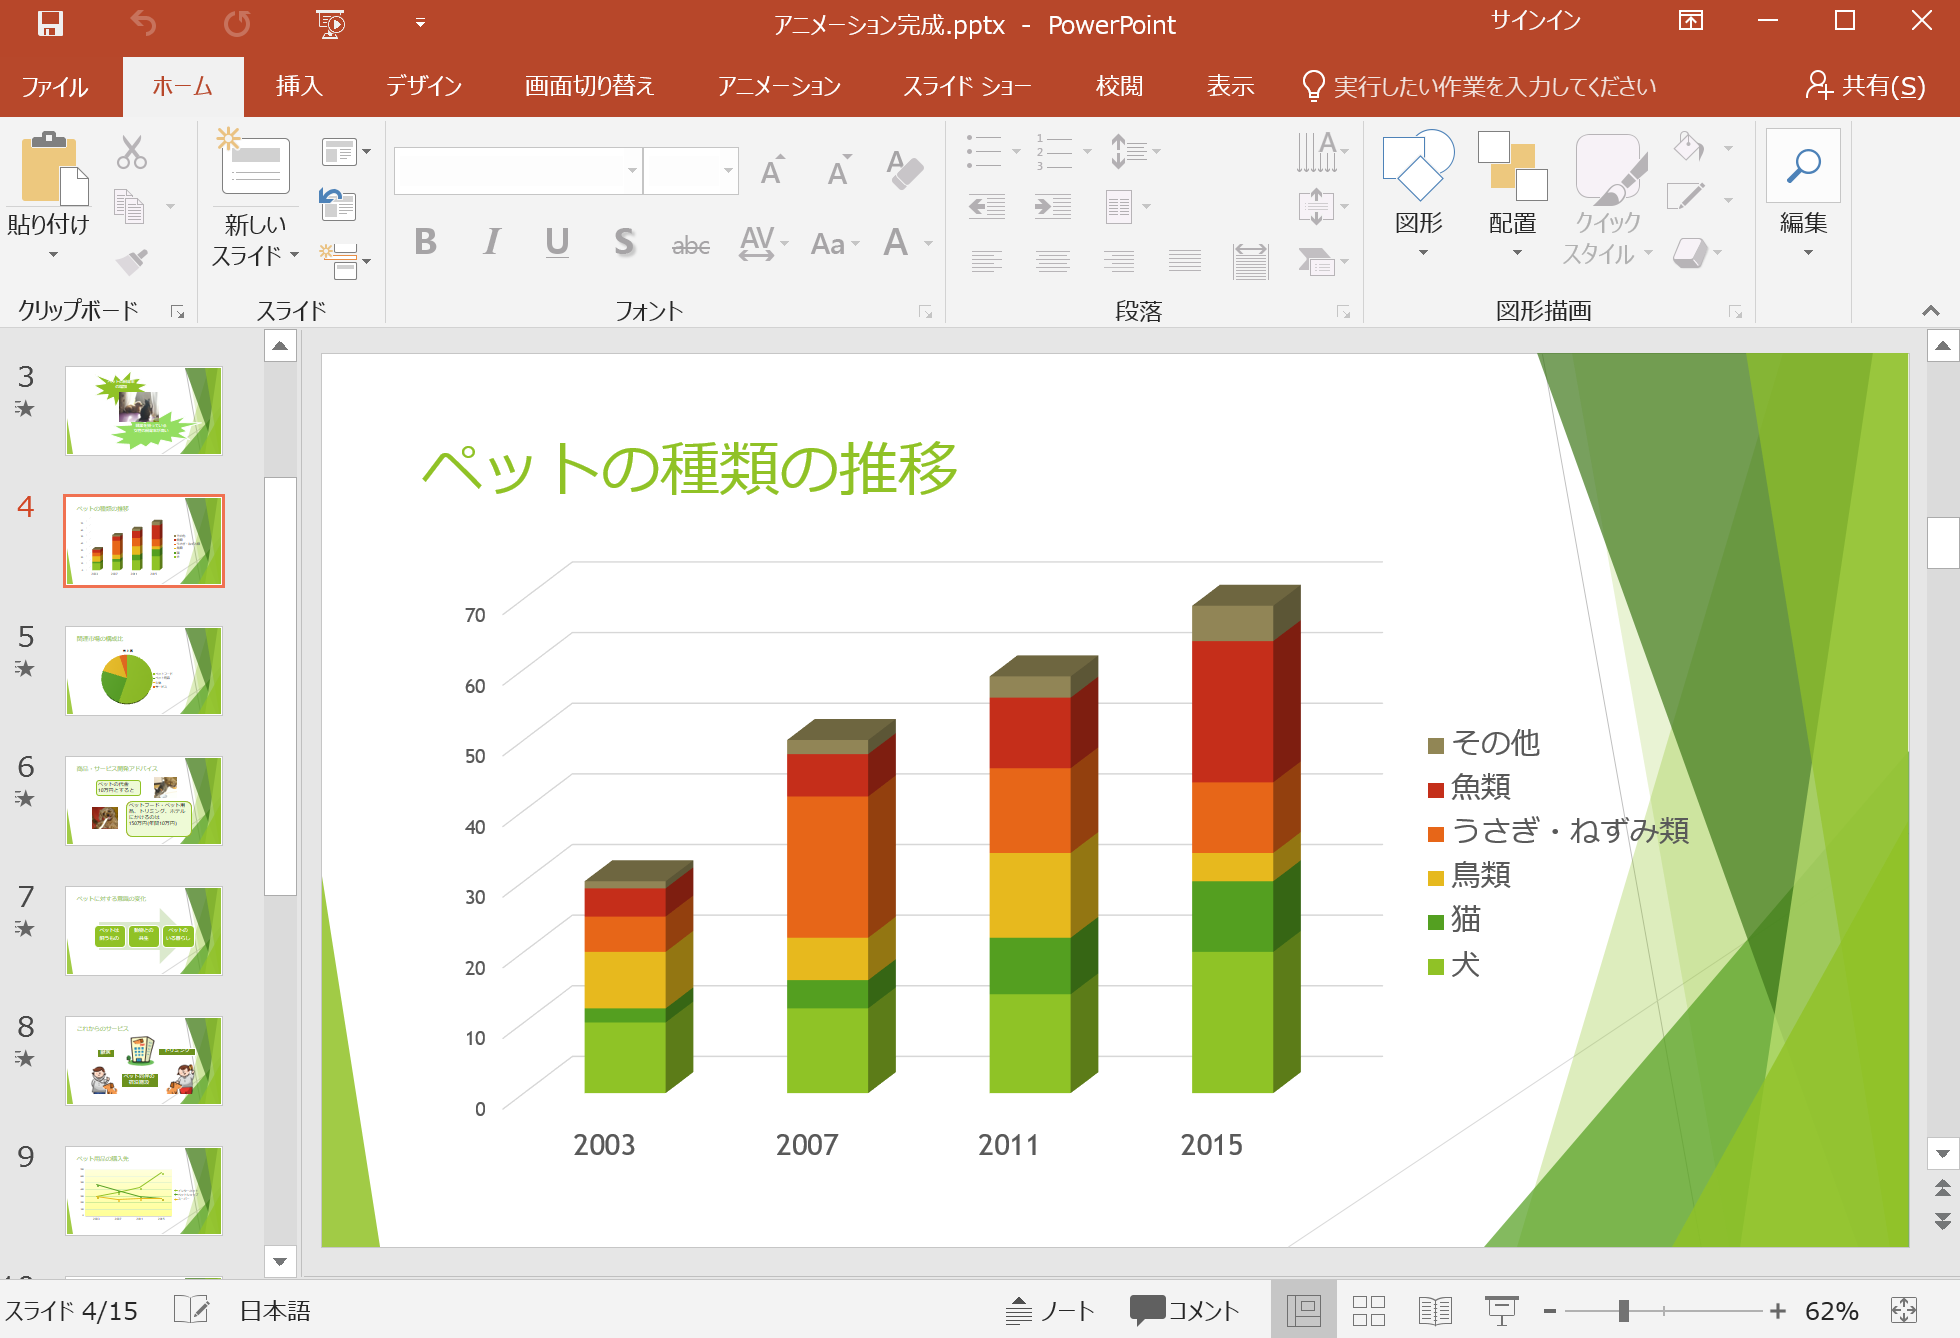
Task: Toggle the ノート notes pane
Action: point(1050,1310)
